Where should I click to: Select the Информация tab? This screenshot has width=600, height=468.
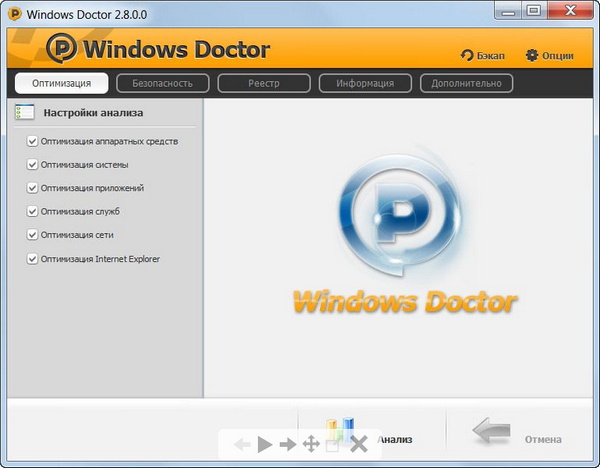point(364,83)
